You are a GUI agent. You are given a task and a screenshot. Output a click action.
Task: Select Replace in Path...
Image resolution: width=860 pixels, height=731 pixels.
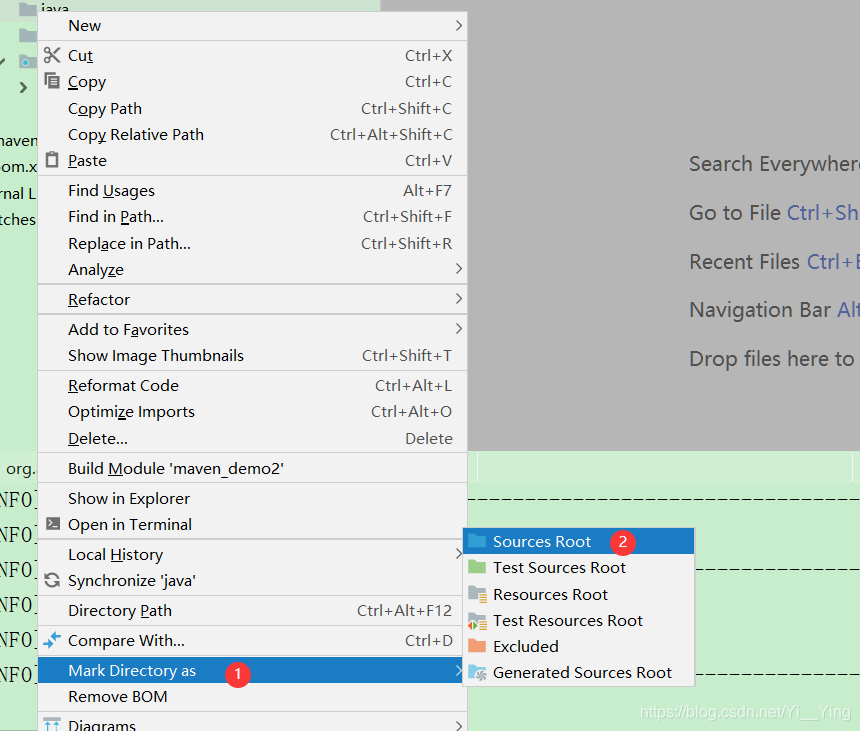click(x=252, y=243)
